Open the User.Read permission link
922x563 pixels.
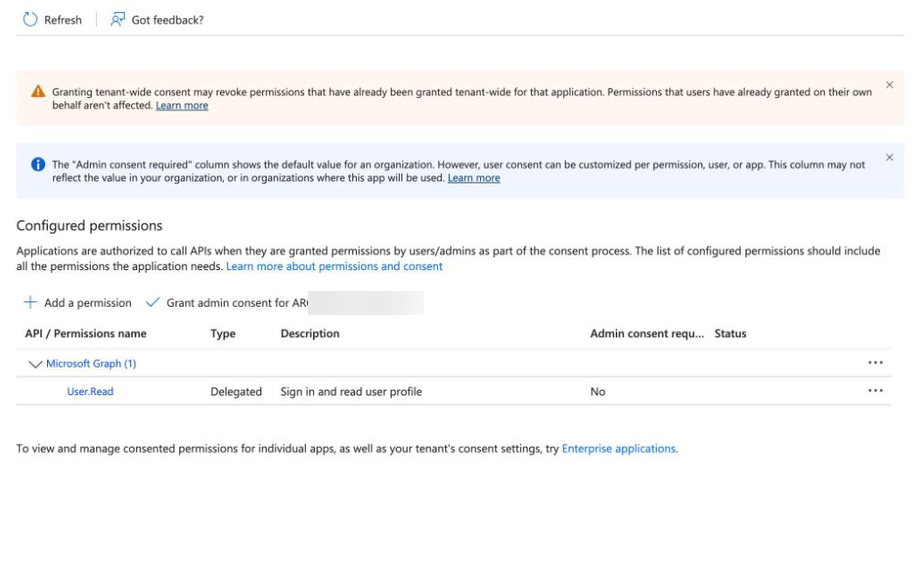click(90, 391)
